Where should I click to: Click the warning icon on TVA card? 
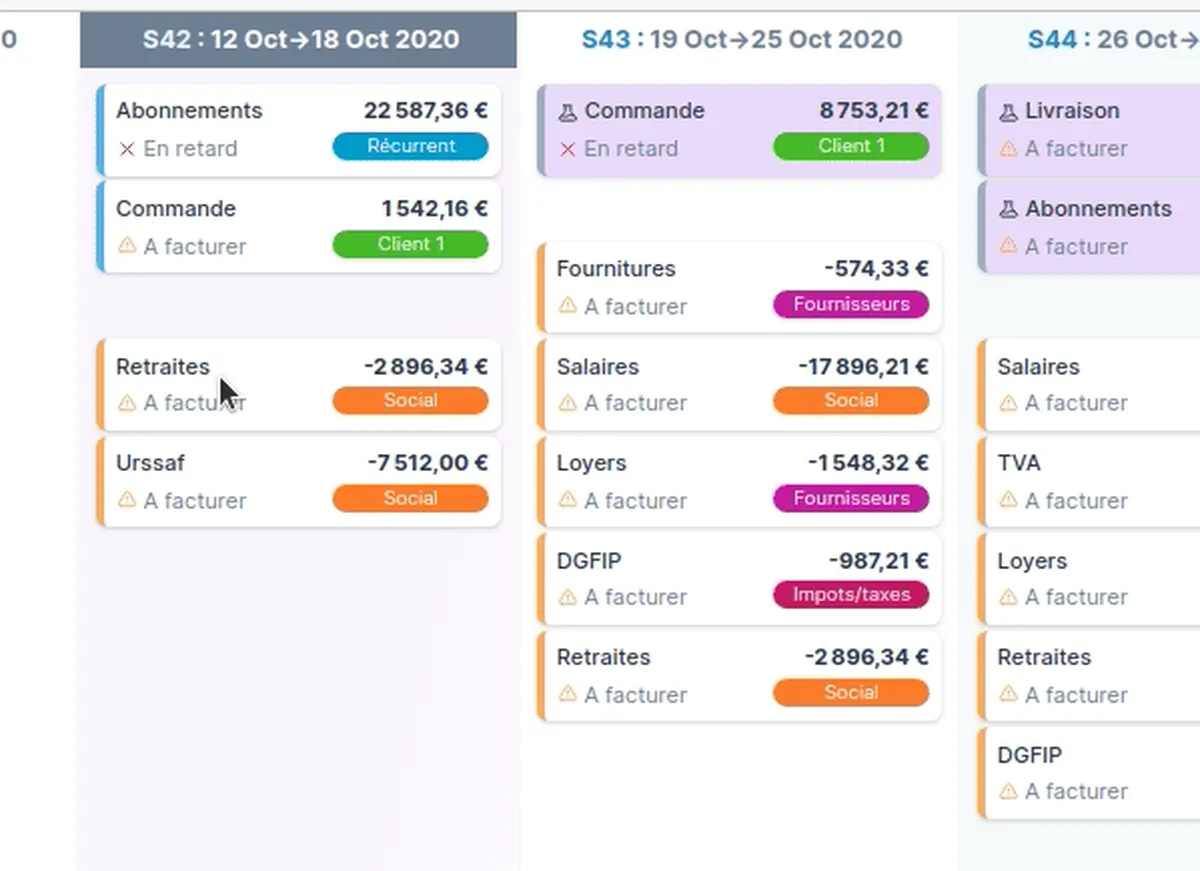tap(1008, 500)
